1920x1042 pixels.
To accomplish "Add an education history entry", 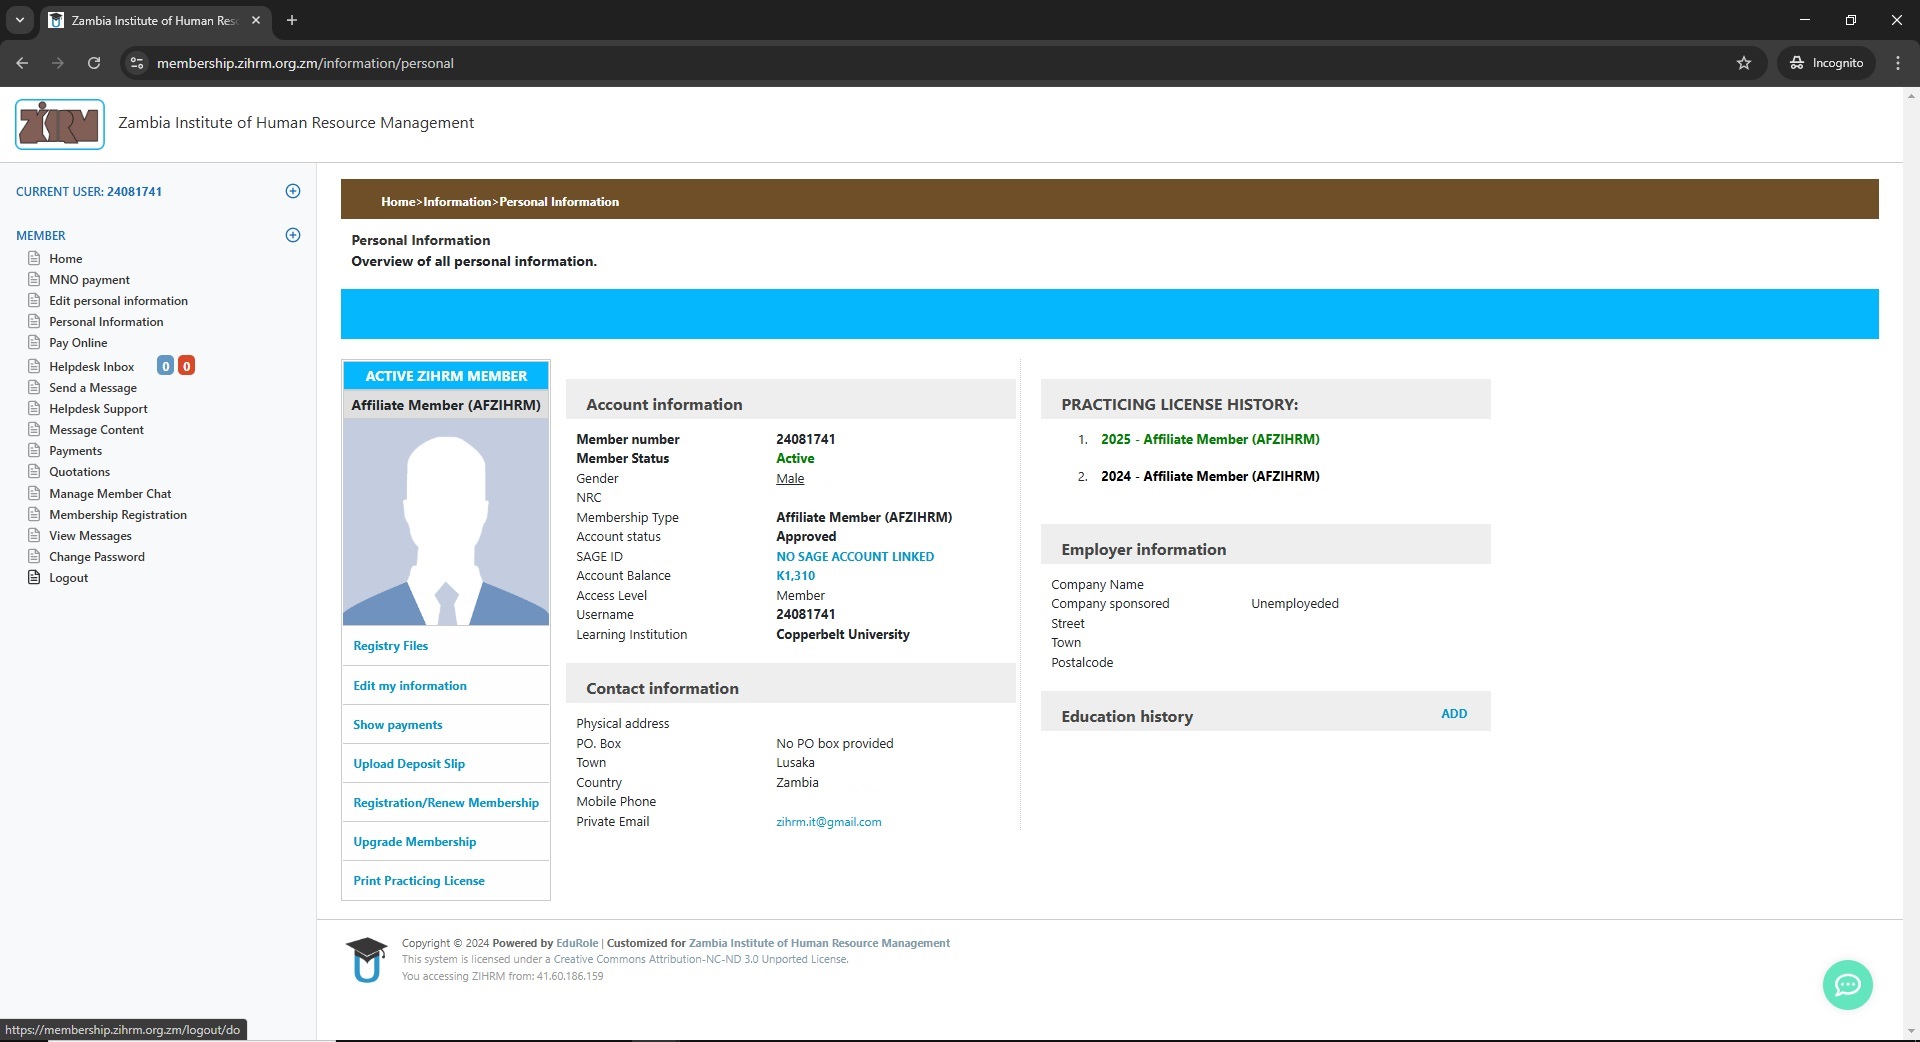I will (x=1453, y=714).
